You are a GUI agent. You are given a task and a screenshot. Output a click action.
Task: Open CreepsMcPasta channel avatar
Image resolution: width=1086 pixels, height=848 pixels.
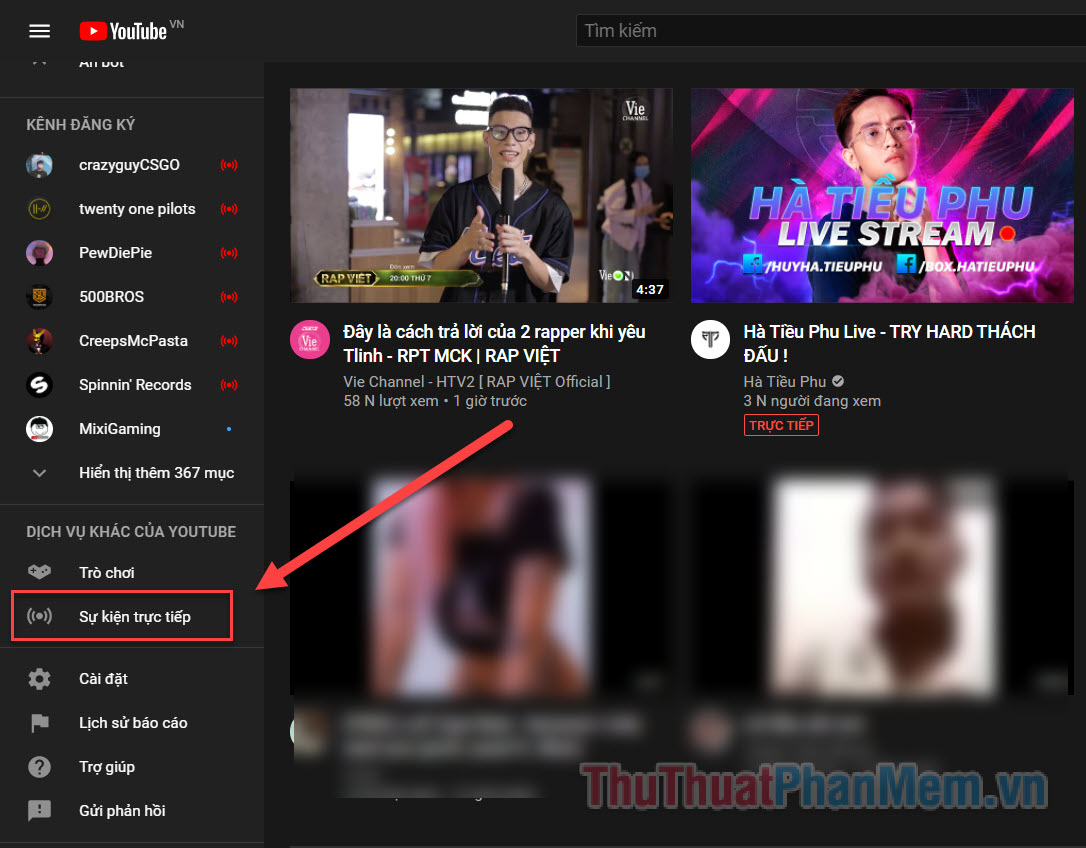(39, 341)
